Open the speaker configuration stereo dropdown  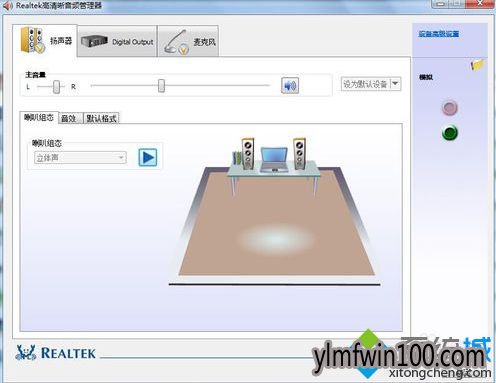coord(80,158)
